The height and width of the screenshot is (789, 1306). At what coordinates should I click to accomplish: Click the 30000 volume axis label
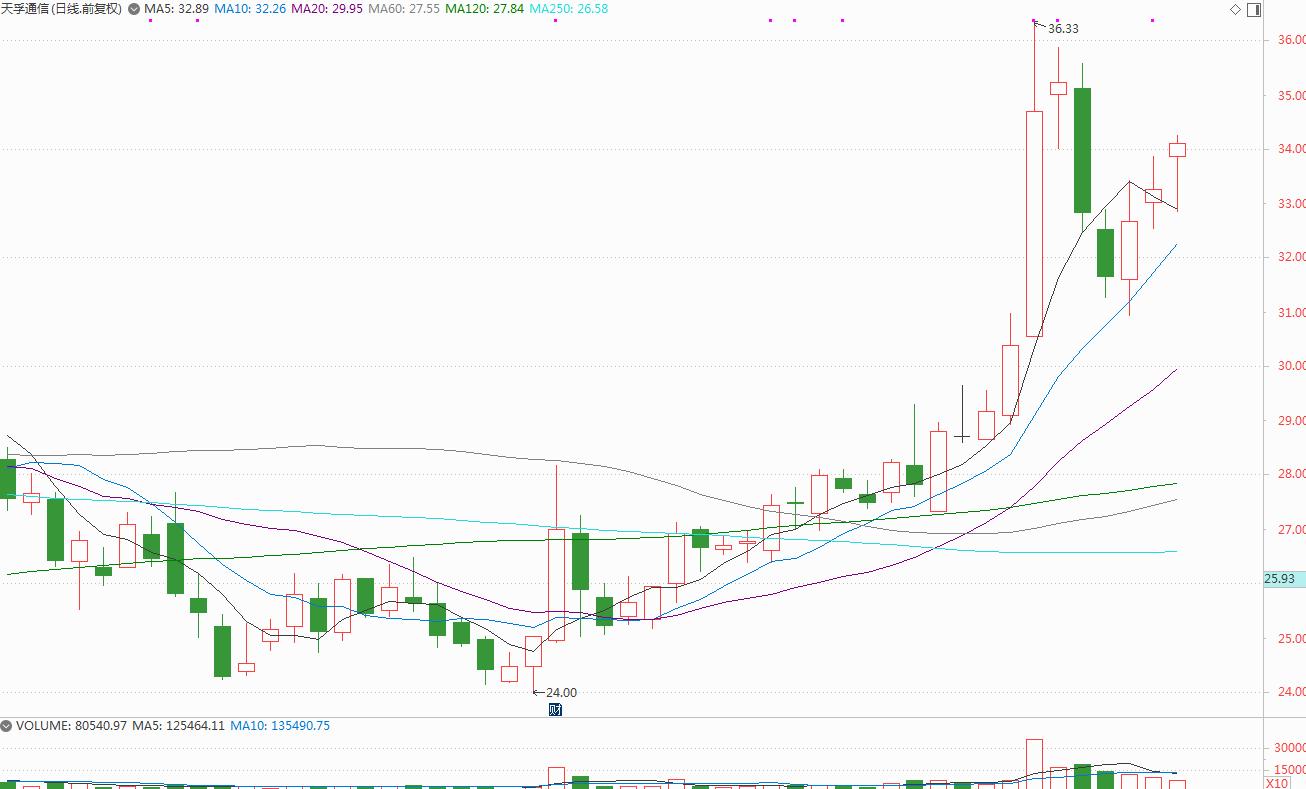(1288, 748)
